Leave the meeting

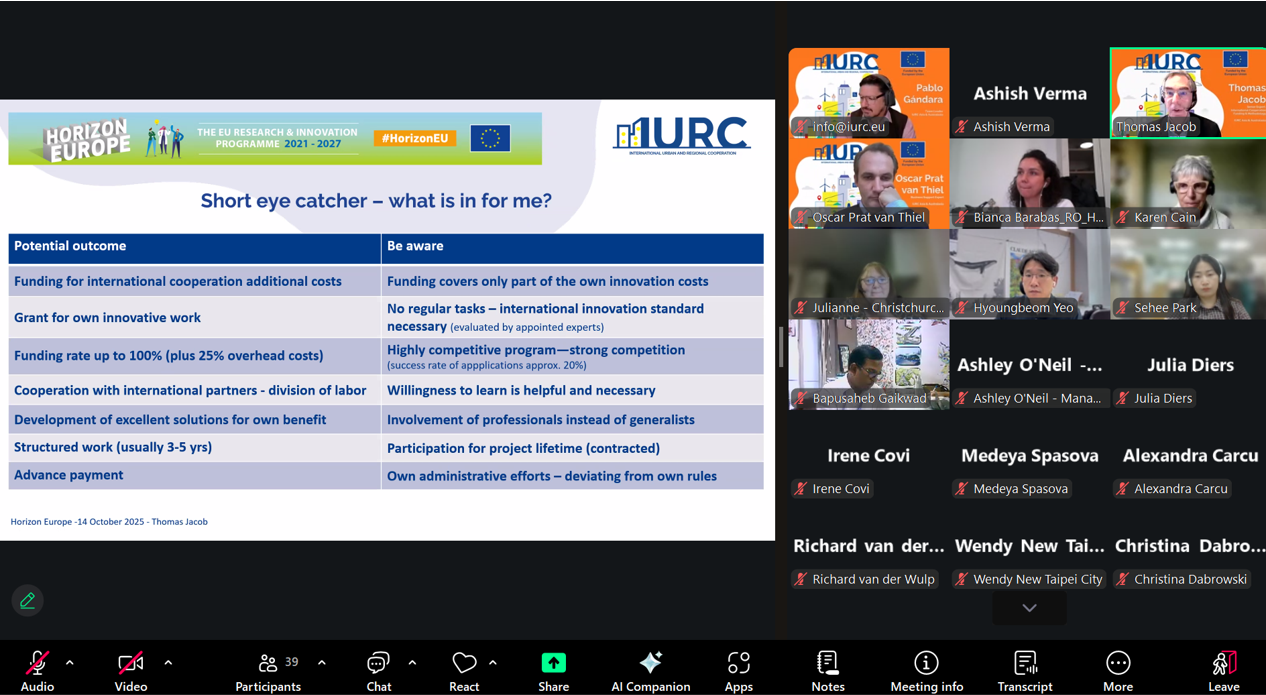(1223, 670)
